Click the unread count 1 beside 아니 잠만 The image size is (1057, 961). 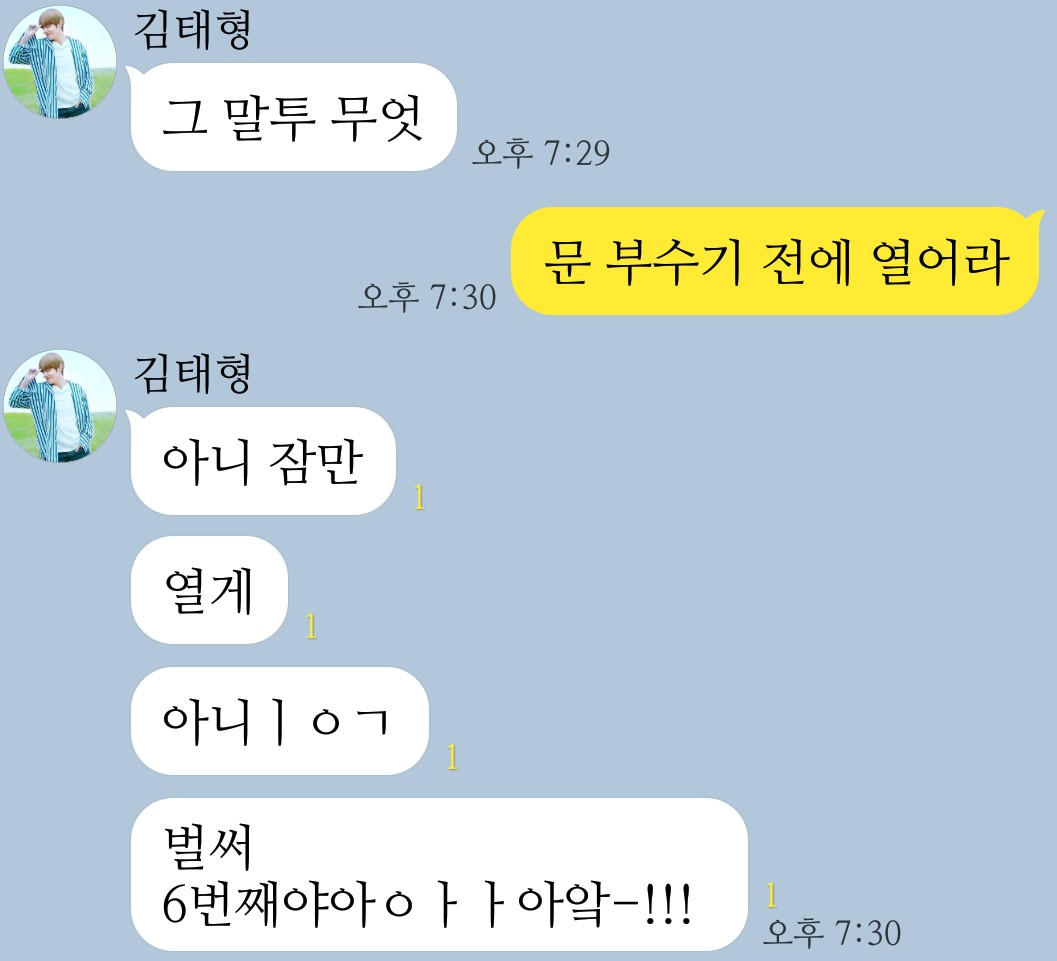point(419,498)
